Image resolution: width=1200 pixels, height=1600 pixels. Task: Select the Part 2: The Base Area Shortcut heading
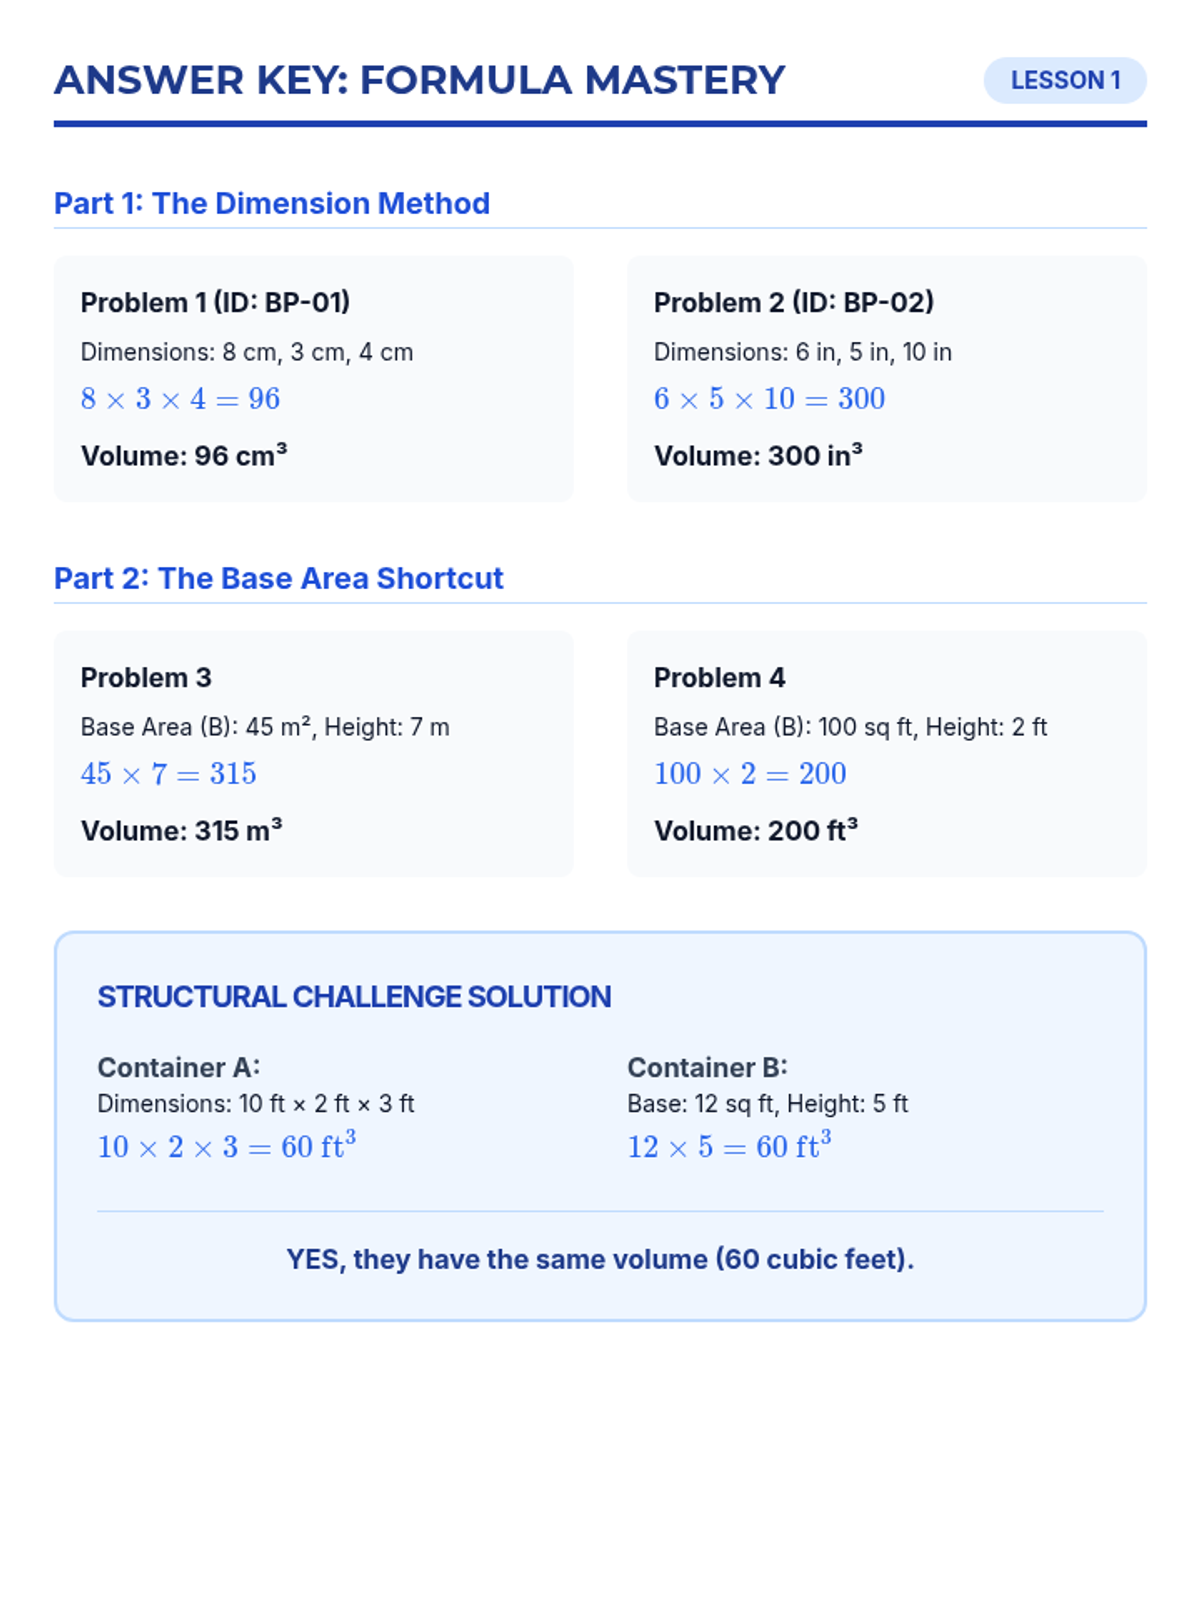[278, 578]
